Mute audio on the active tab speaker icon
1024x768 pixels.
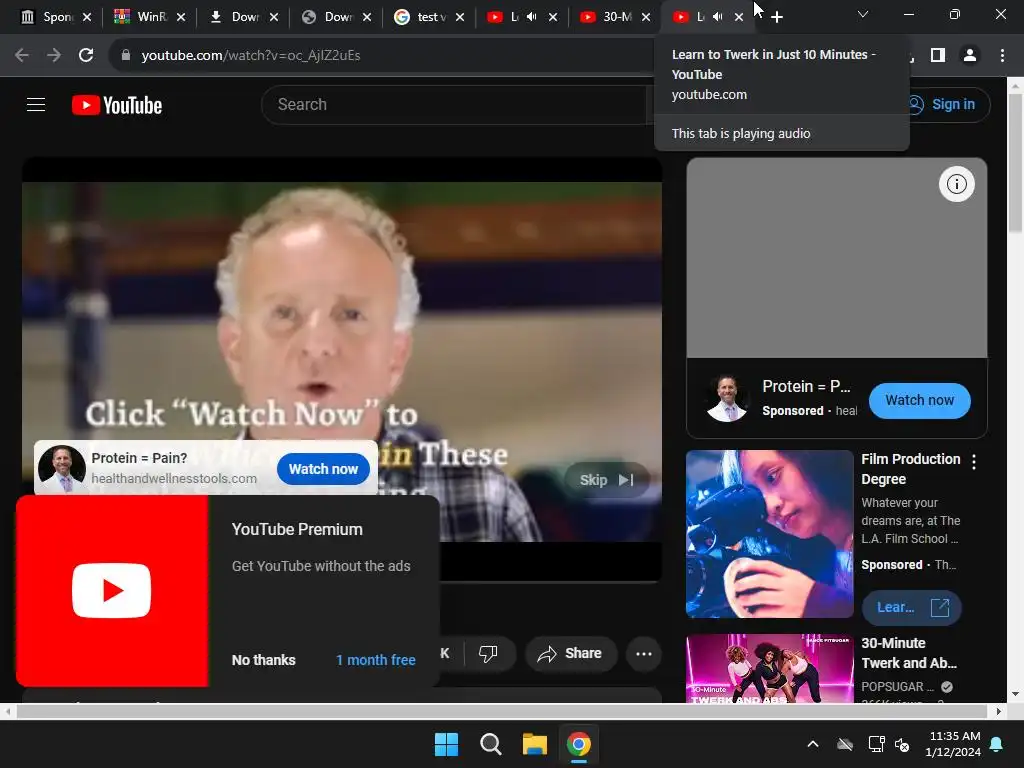pyautogui.click(x=718, y=17)
